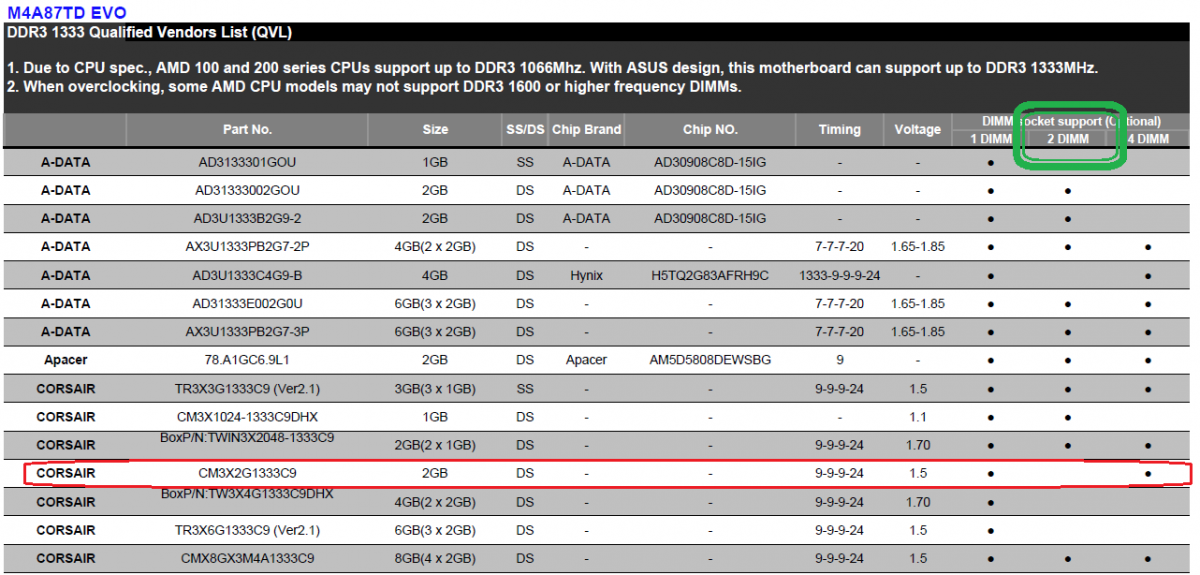Screen dimensions: 1200x575
Task: Click the 4 DIMM dot in the CM3X2G1333C9 row
Action: click(1148, 473)
